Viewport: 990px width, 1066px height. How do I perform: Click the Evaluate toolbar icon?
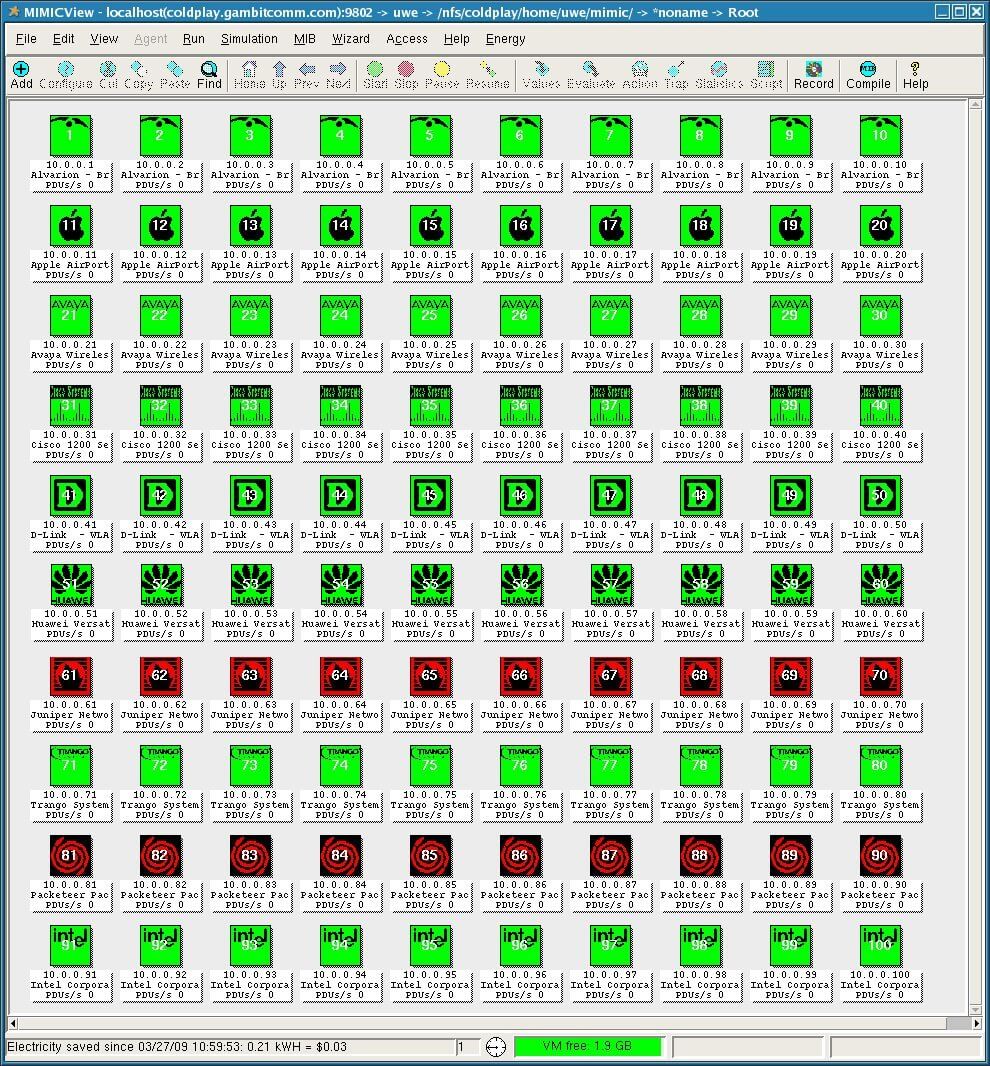[591, 75]
